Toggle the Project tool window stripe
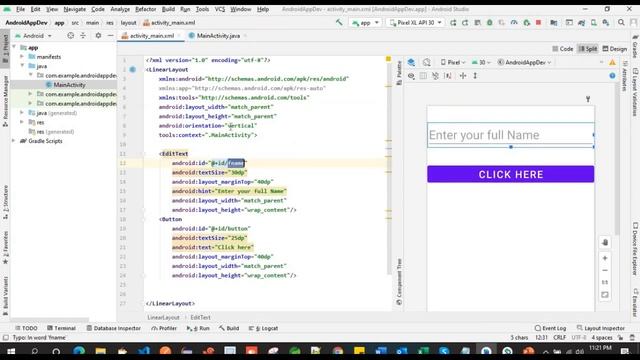 click(x=5, y=48)
